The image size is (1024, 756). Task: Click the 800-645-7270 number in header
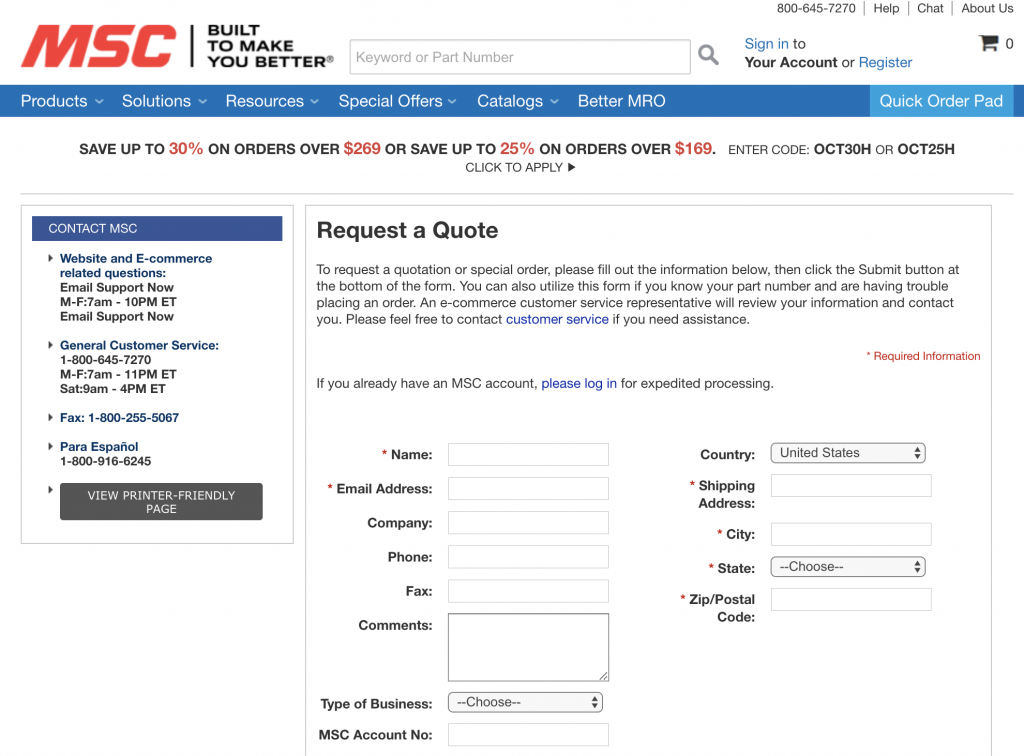pyautogui.click(x=816, y=8)
